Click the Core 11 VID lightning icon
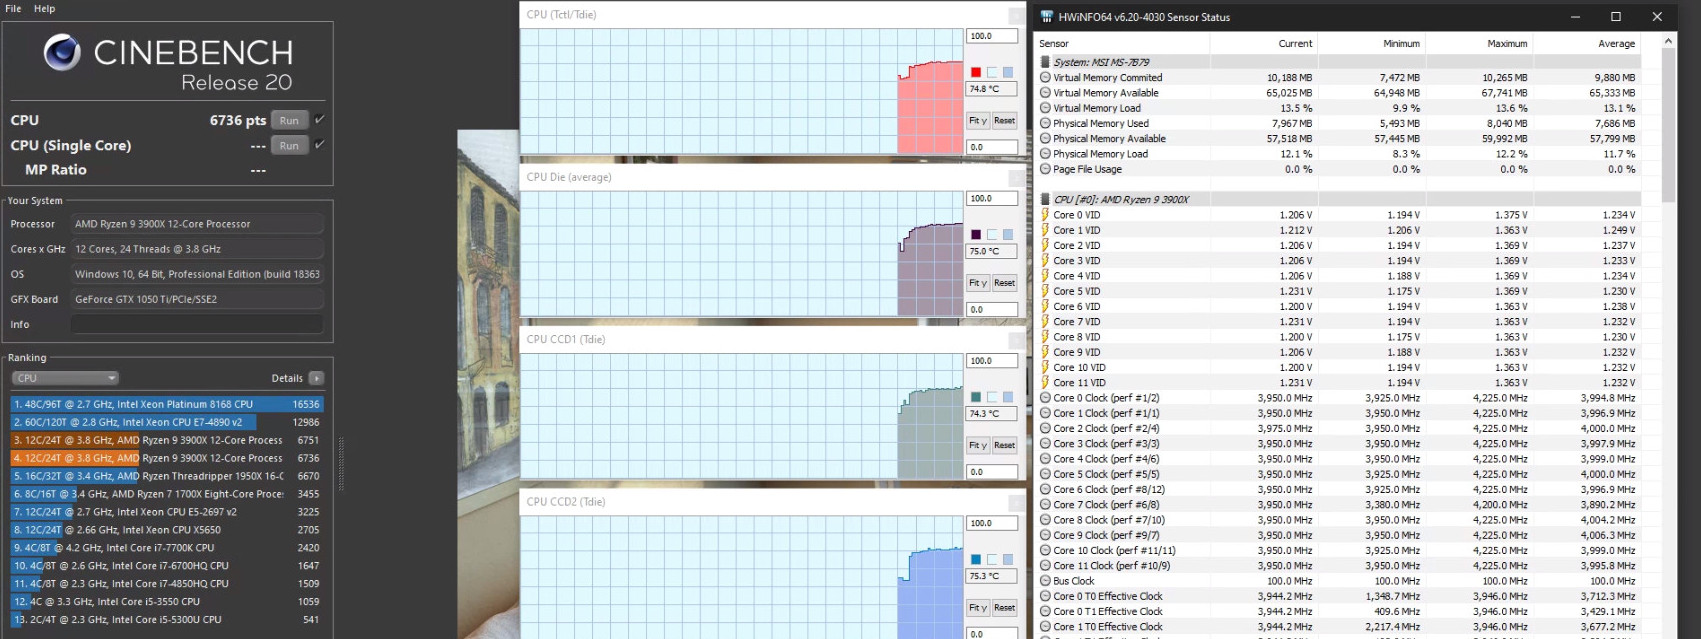1701x639 pixels. 1045,383
